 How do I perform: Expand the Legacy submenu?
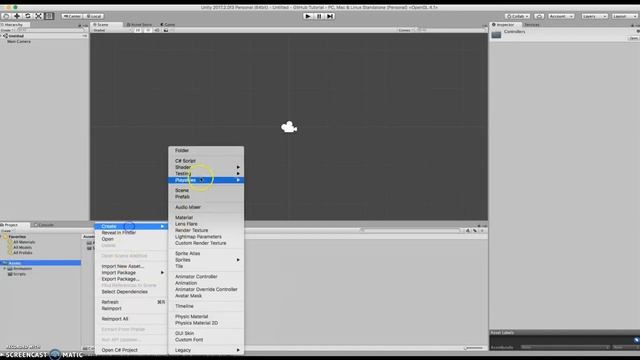tap(206, 350)
